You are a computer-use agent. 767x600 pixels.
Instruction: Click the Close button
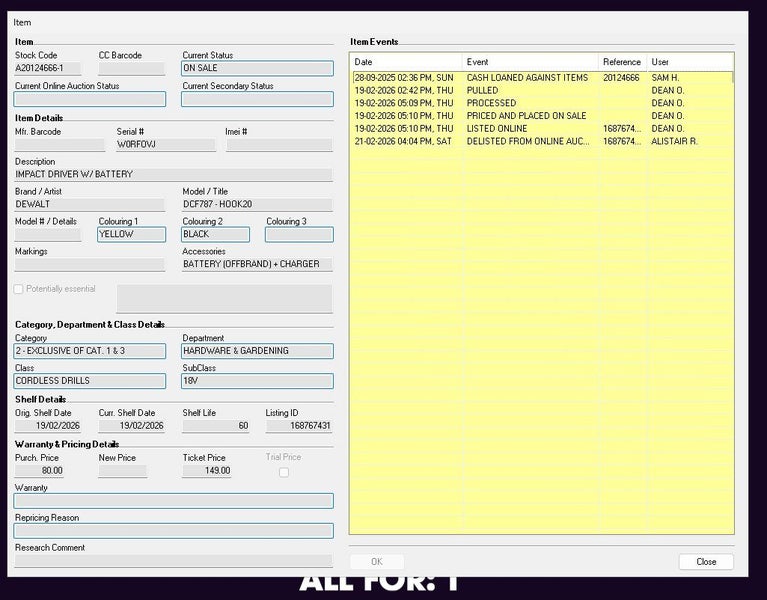pyautogui.click(x=705, y=562)
